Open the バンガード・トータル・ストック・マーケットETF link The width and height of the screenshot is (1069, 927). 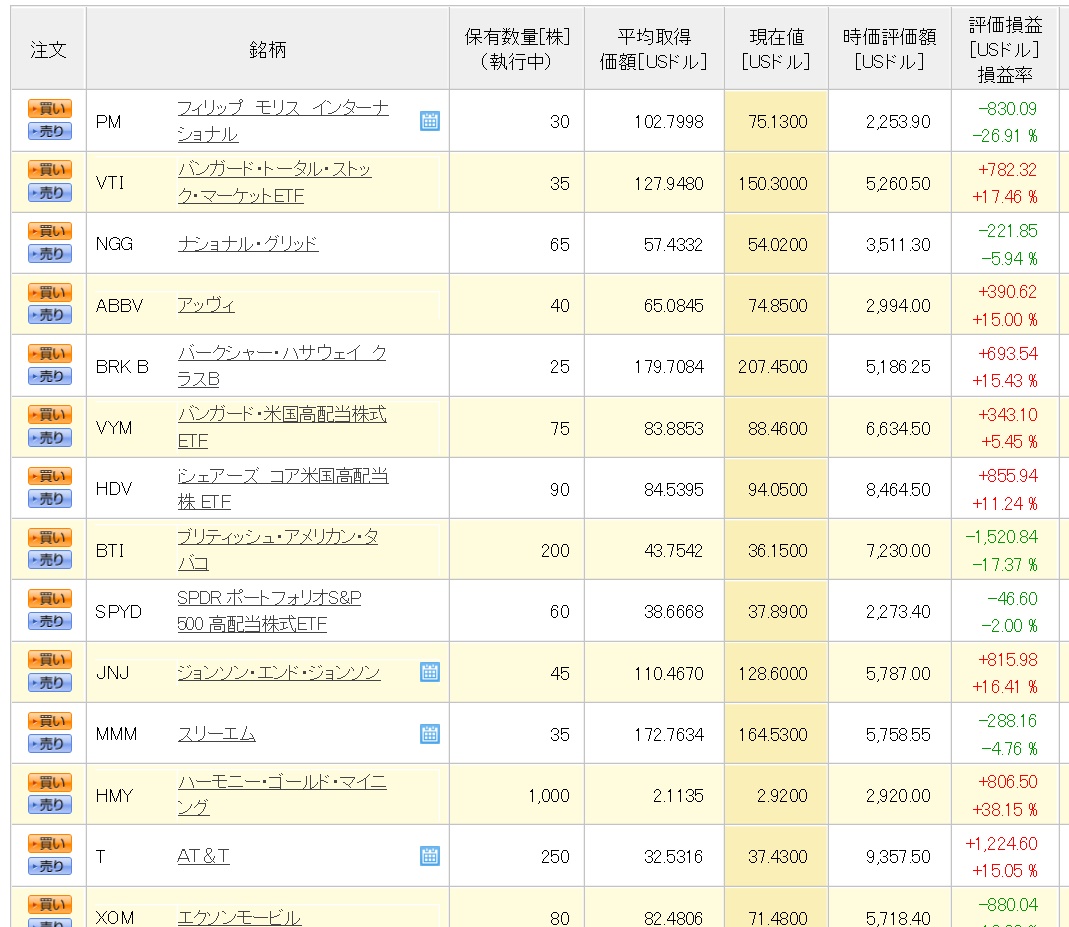[274, 182]
